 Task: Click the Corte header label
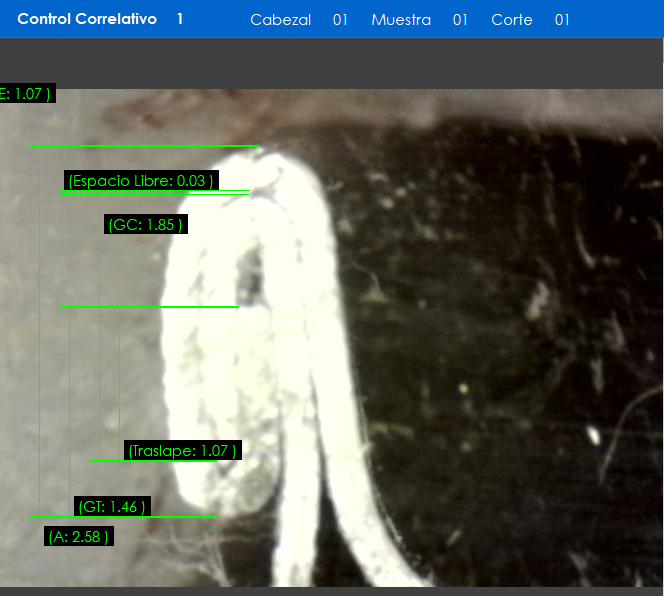coord(512,20)
